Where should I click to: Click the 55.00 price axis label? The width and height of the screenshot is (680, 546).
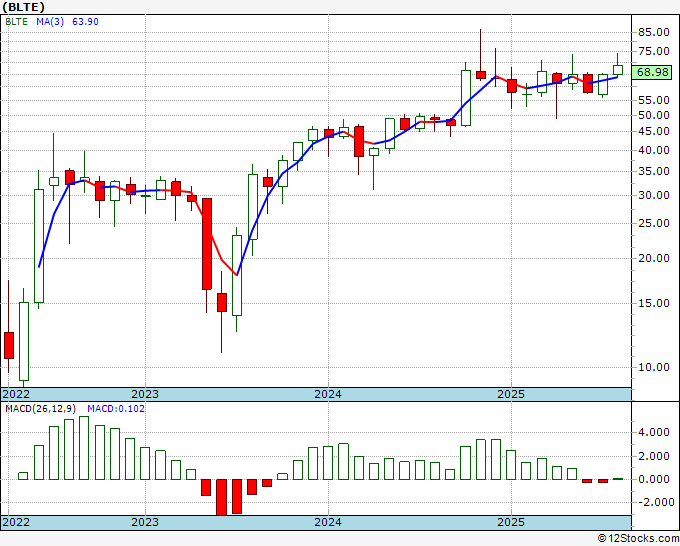point(654,100)
